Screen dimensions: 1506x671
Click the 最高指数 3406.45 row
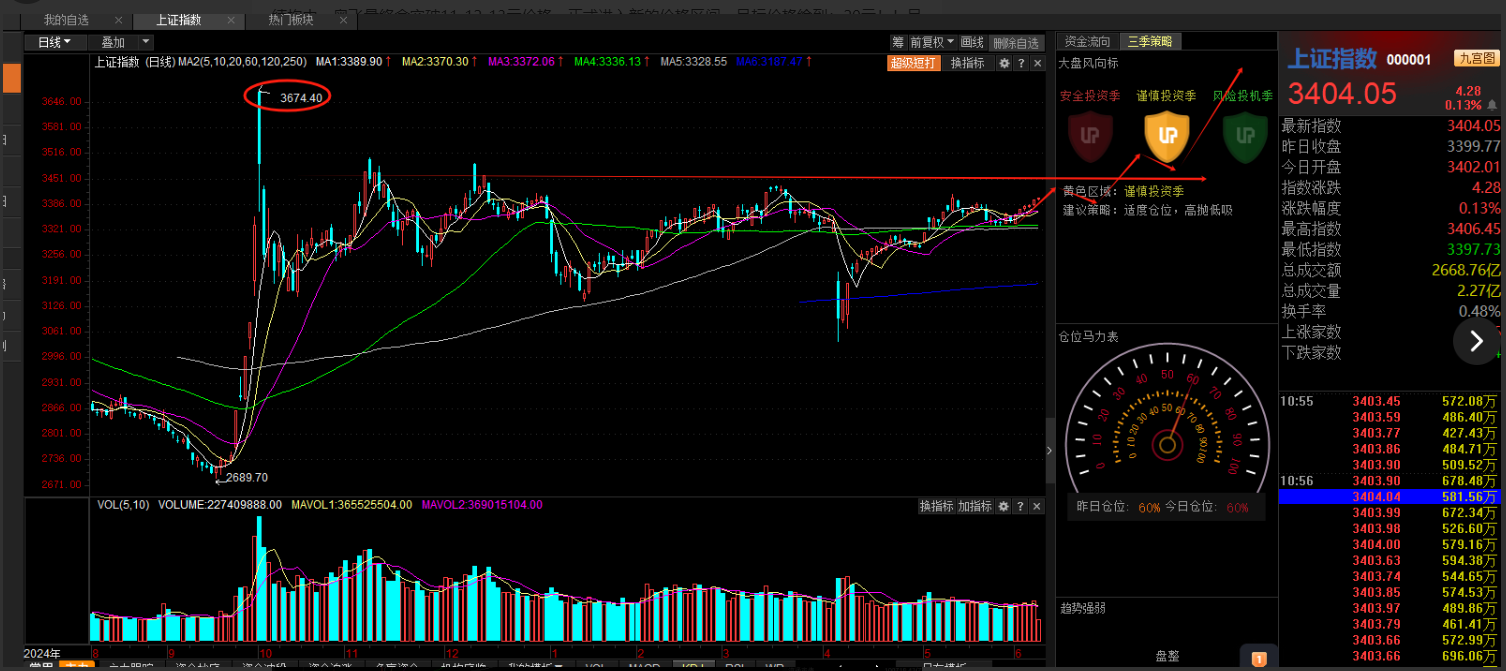1392,229
